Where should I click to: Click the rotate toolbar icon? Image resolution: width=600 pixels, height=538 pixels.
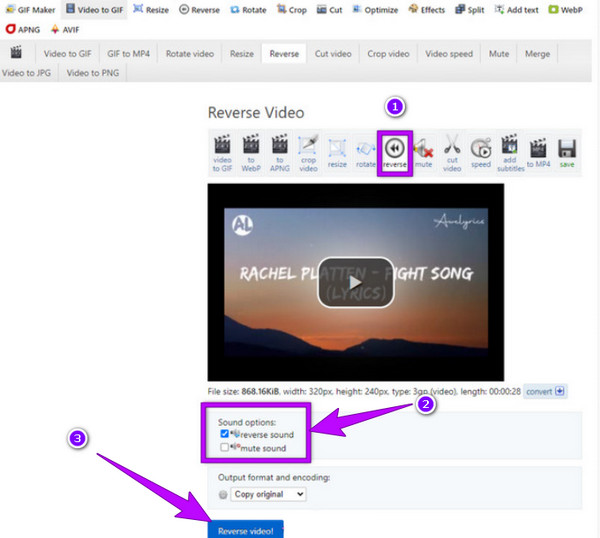pos(366,153)
